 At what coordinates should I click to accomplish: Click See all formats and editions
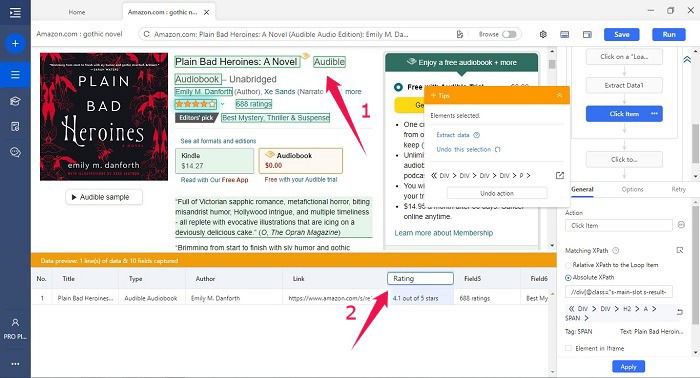click(218, 141)
